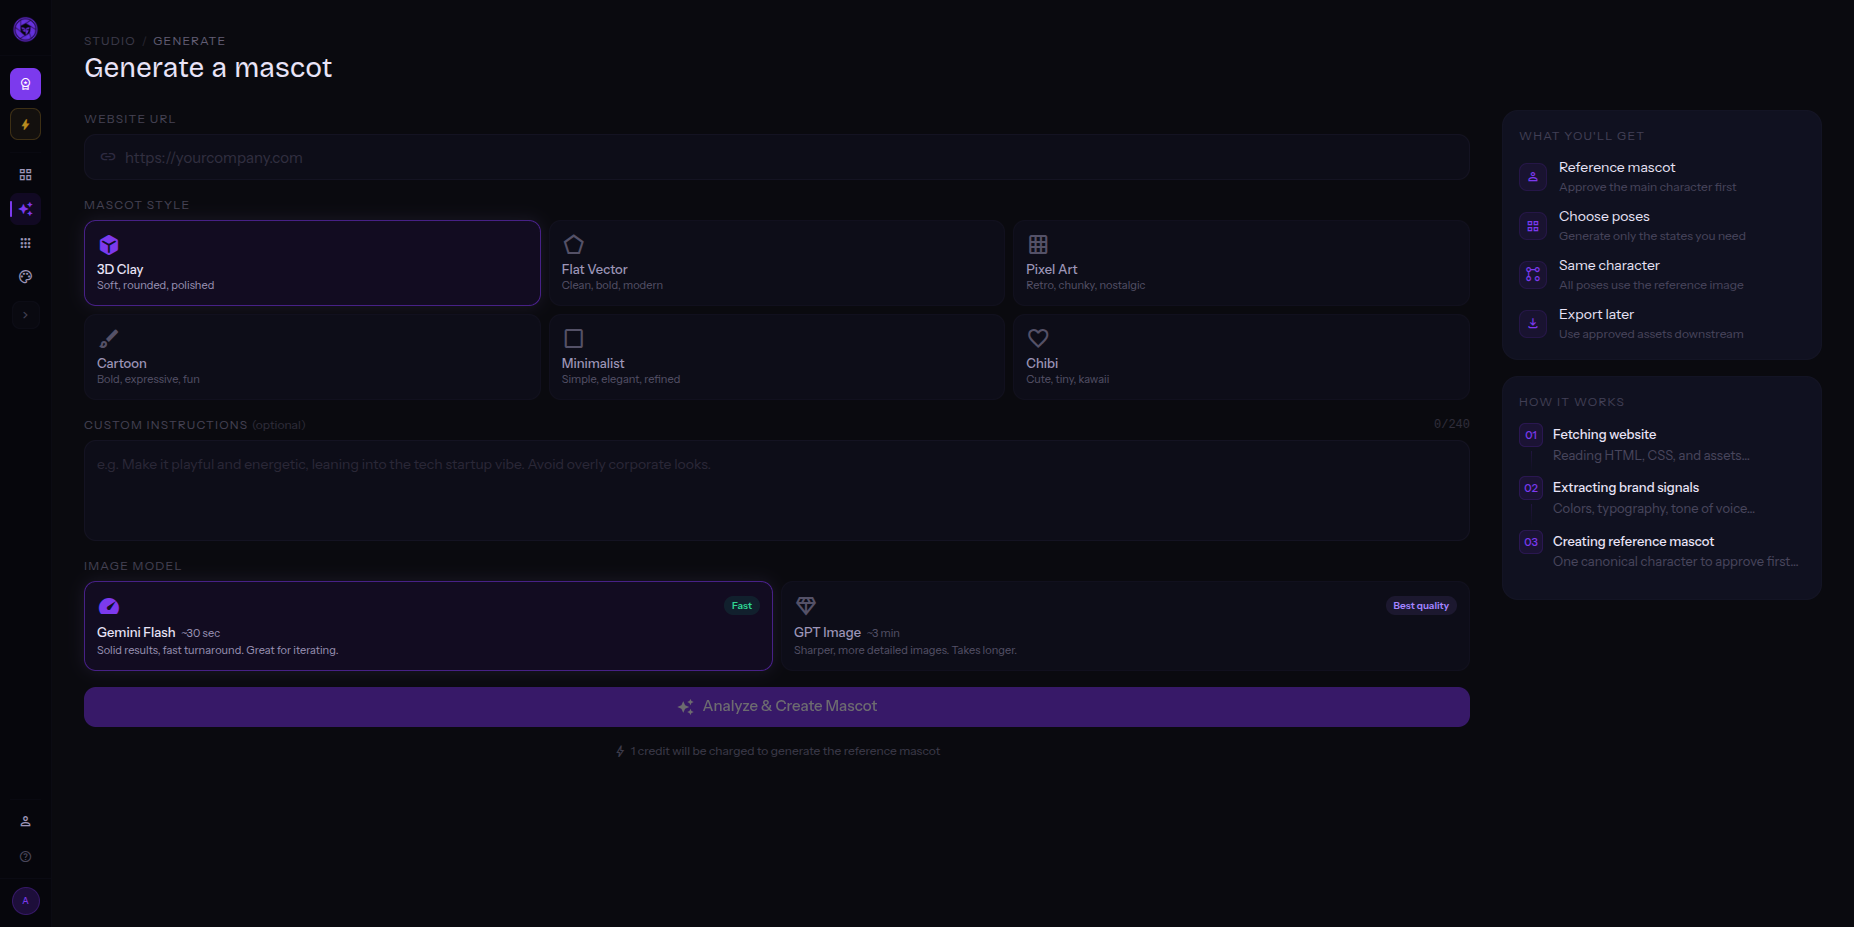
Task: Click the Reference mascot heading
Action: click(x=1616, y=167)
